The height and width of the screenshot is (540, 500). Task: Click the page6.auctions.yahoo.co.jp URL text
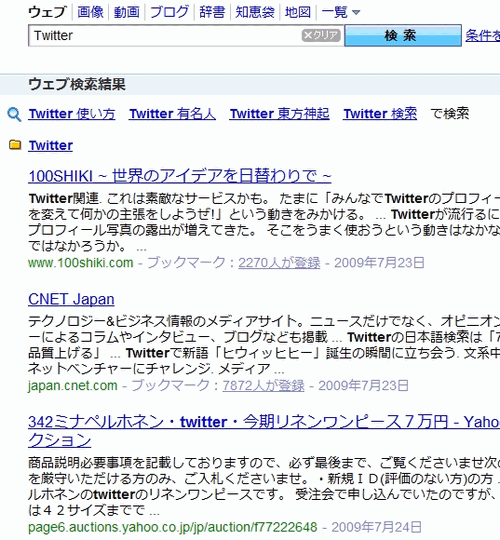point(173,527)
